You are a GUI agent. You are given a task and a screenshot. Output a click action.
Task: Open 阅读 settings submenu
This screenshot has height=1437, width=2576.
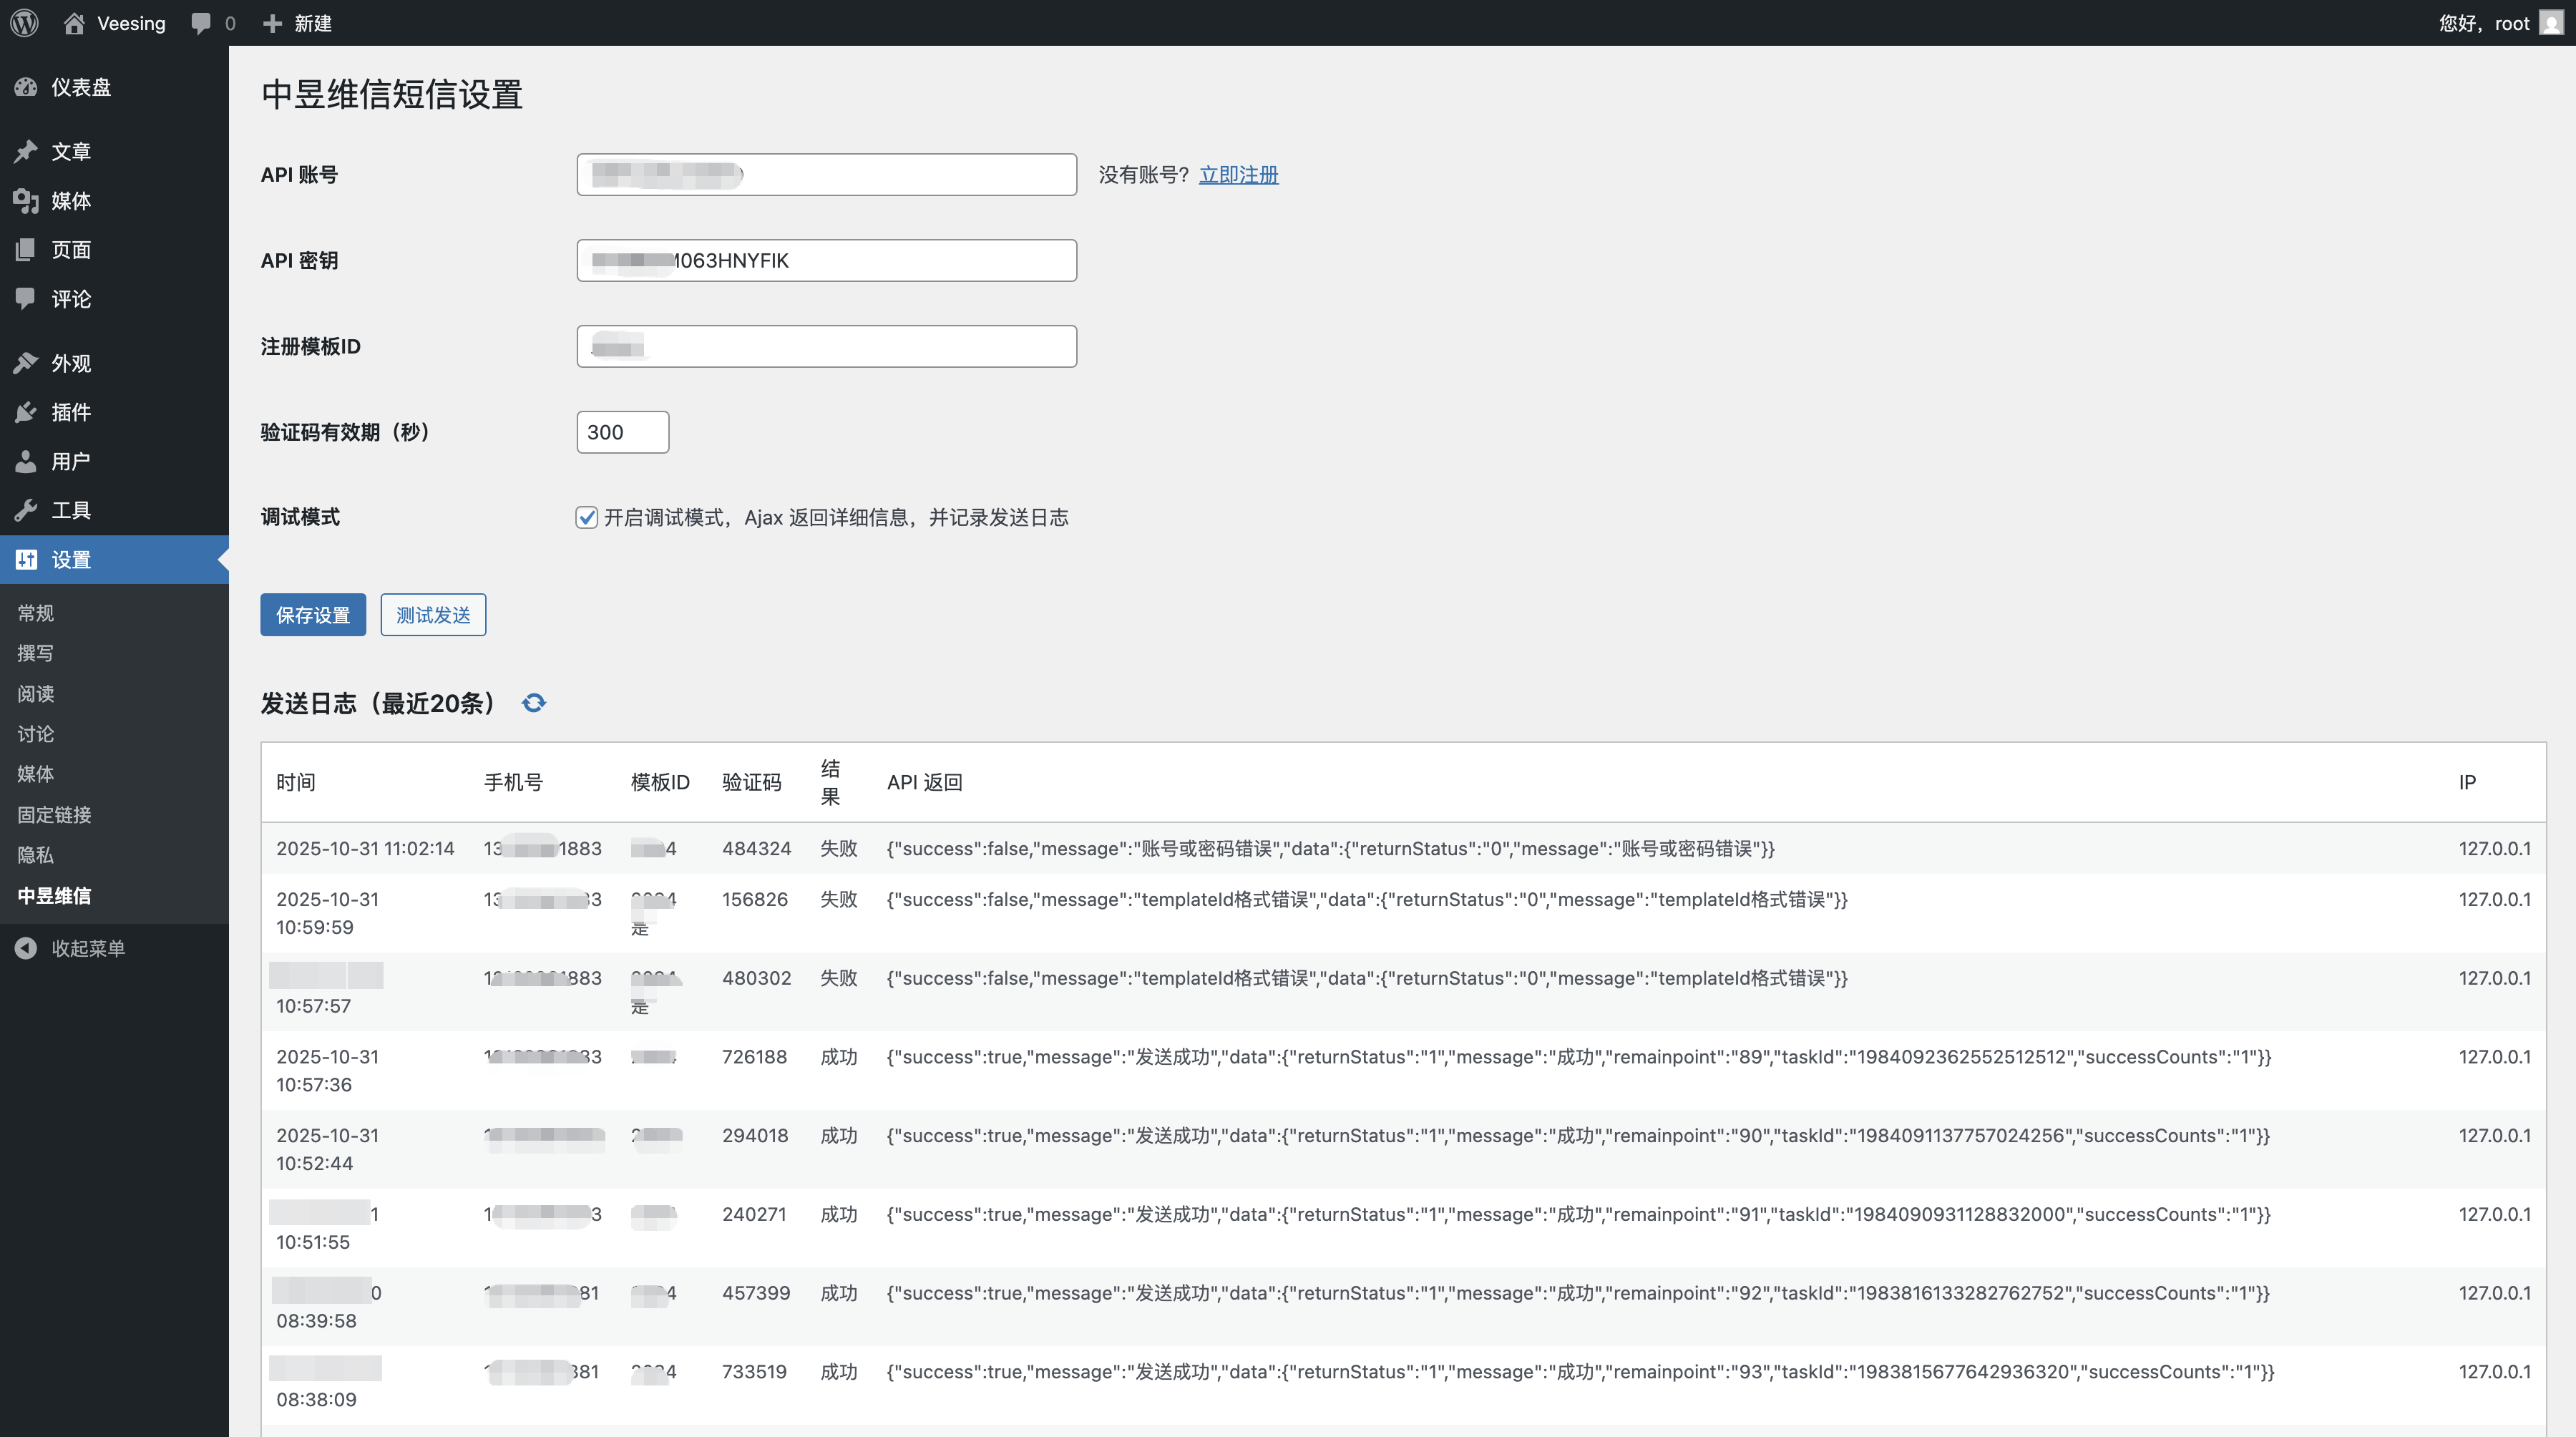tap(36, 693)
